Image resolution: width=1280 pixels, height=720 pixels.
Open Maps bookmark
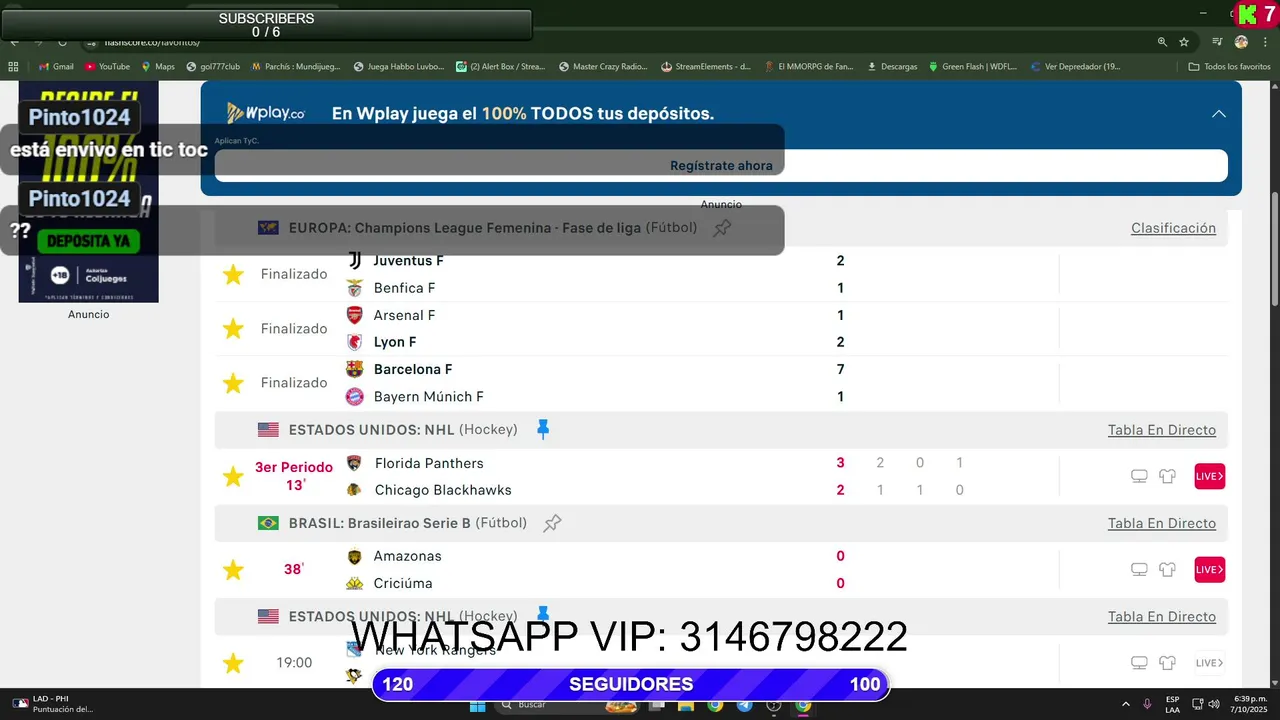(x=158, y=67)
